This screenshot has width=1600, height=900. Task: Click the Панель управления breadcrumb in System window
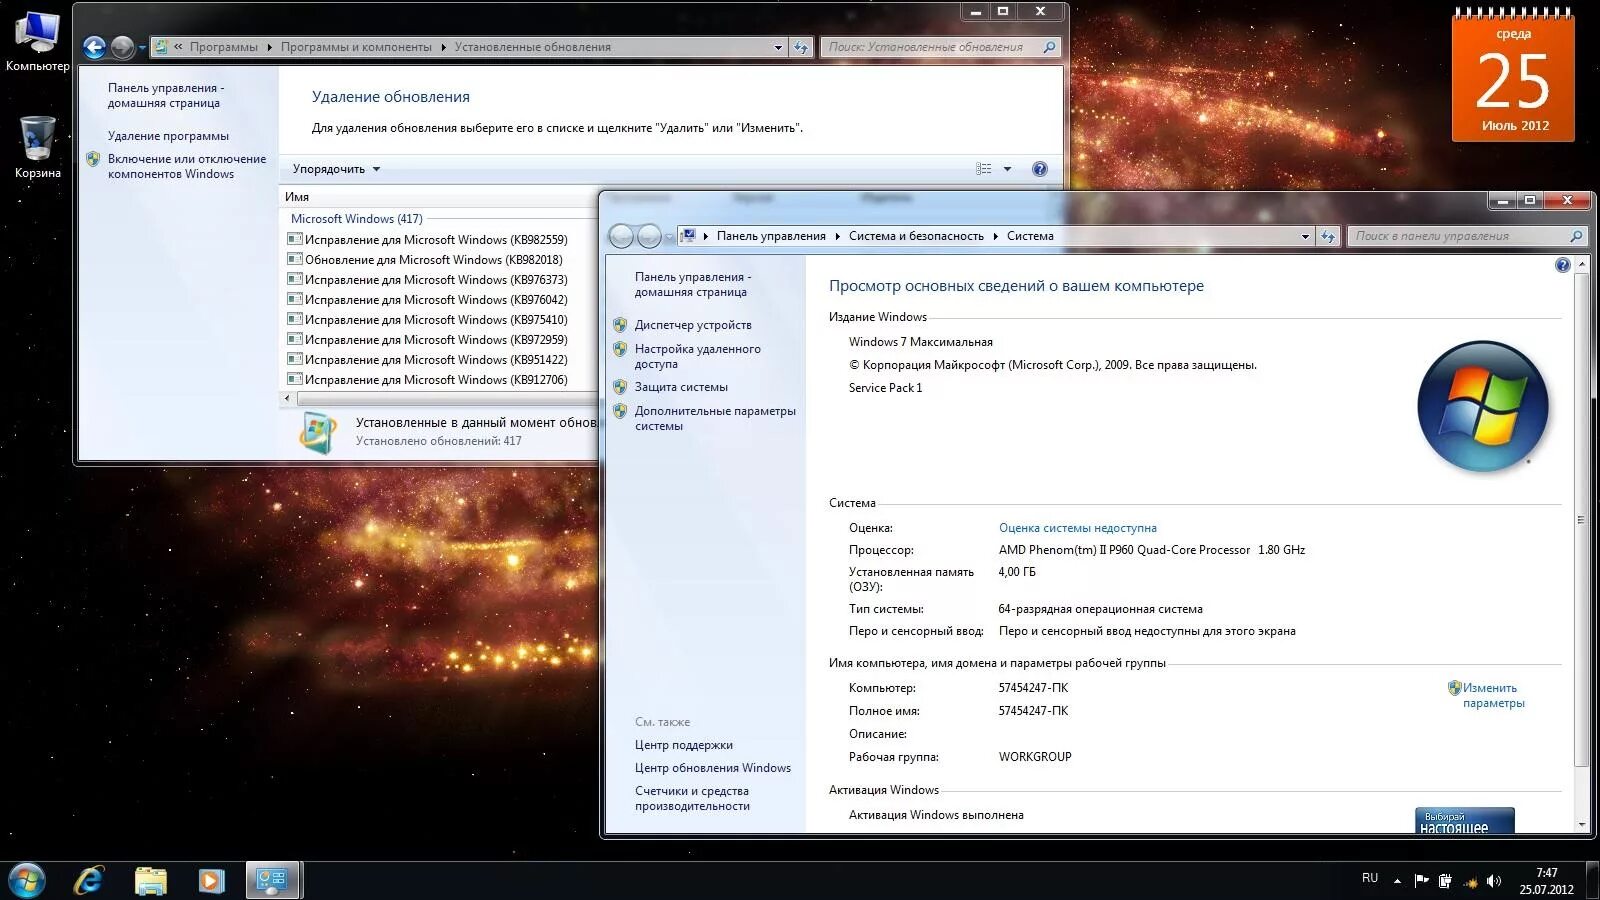771,236
